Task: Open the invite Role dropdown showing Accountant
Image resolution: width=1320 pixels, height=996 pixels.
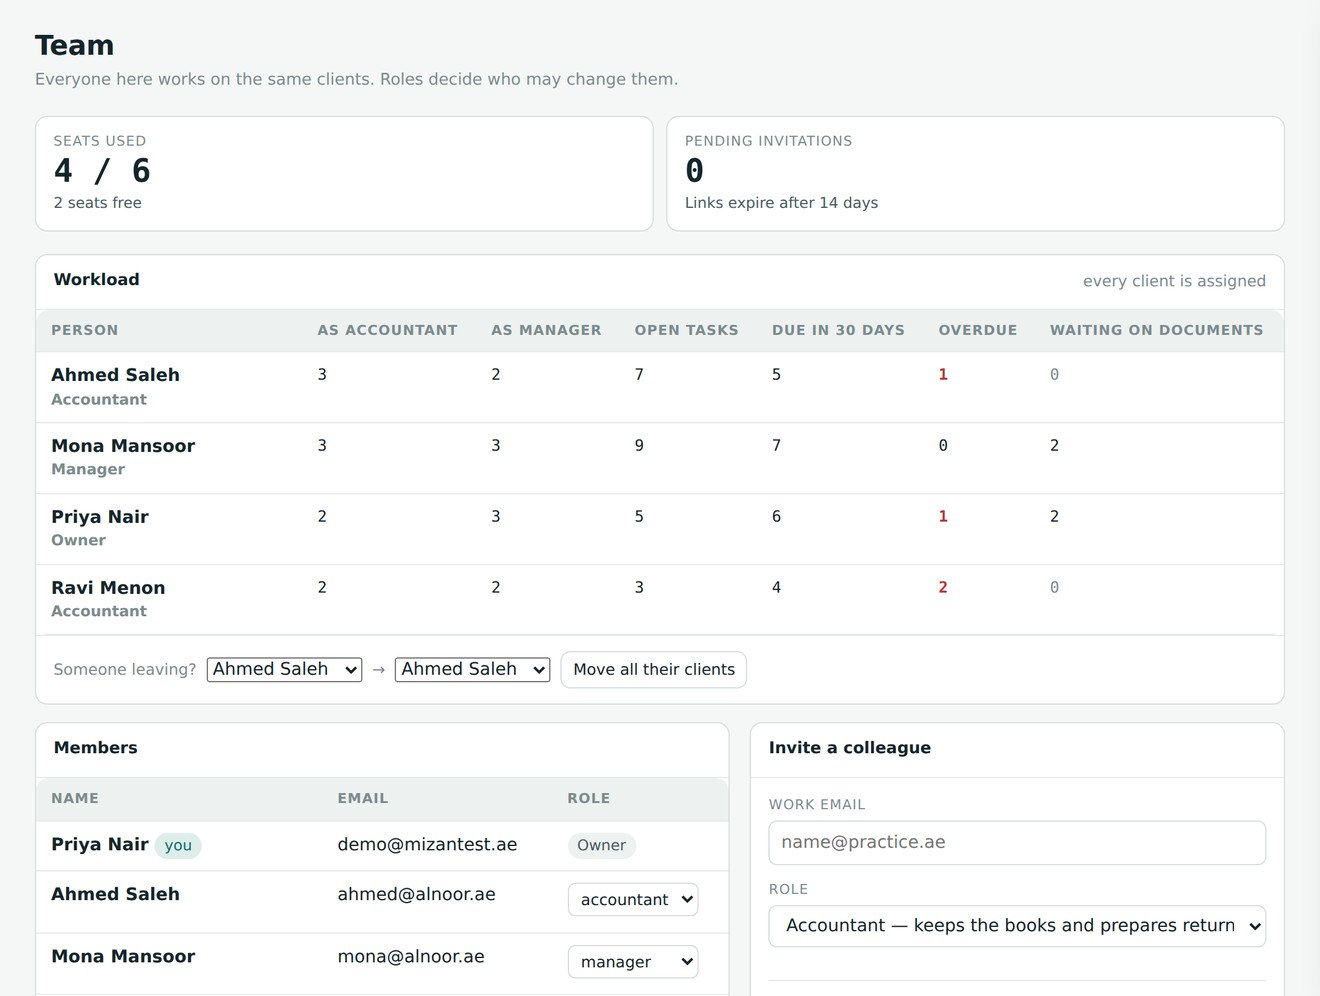Action: [1017, 926]
